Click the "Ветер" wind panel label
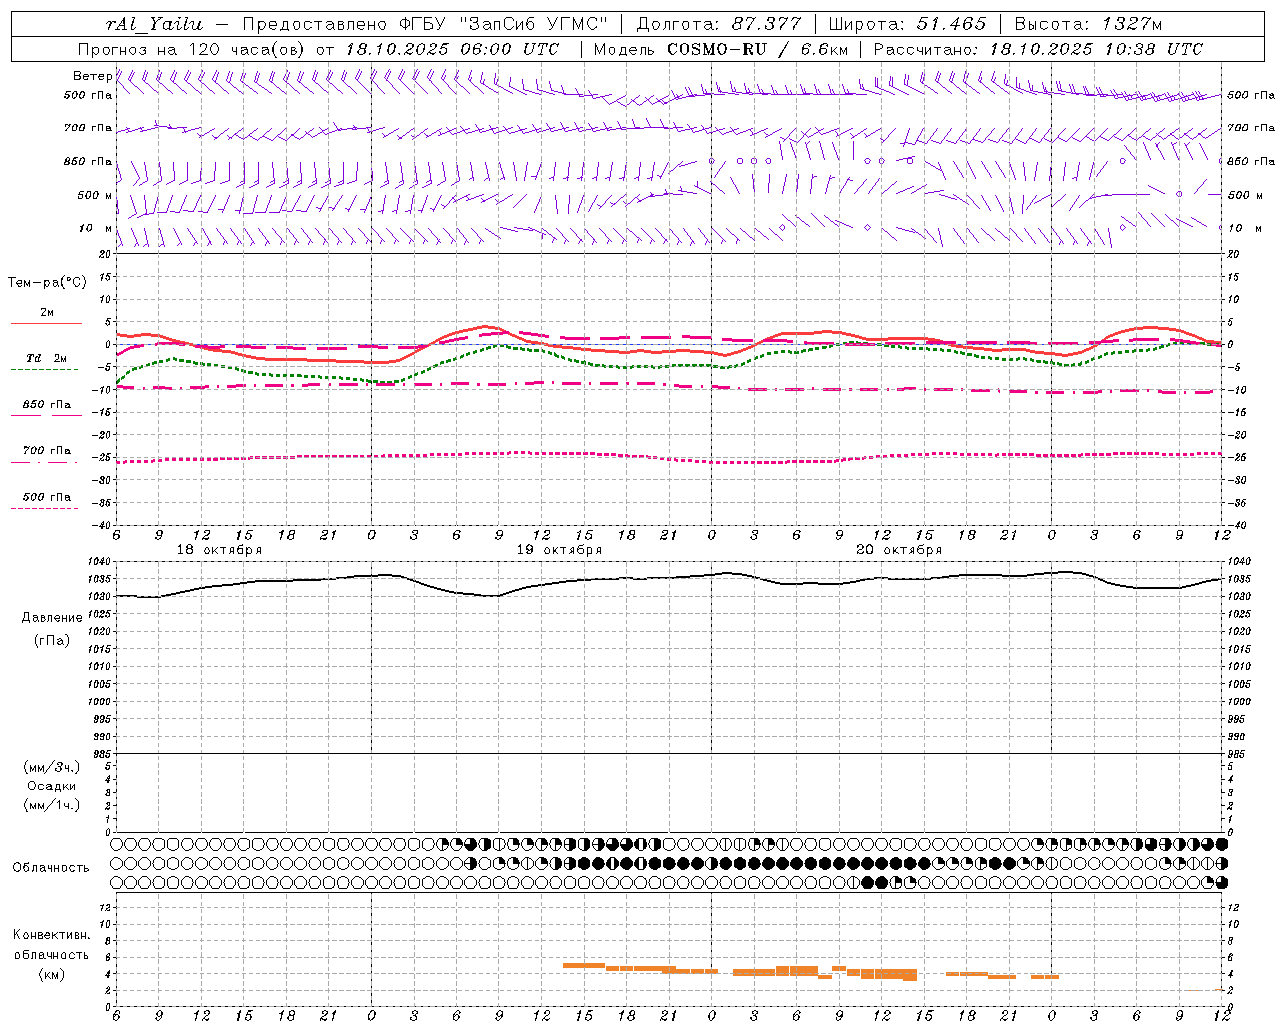This screenshot has height=1024, width=1280. point(92,76)
